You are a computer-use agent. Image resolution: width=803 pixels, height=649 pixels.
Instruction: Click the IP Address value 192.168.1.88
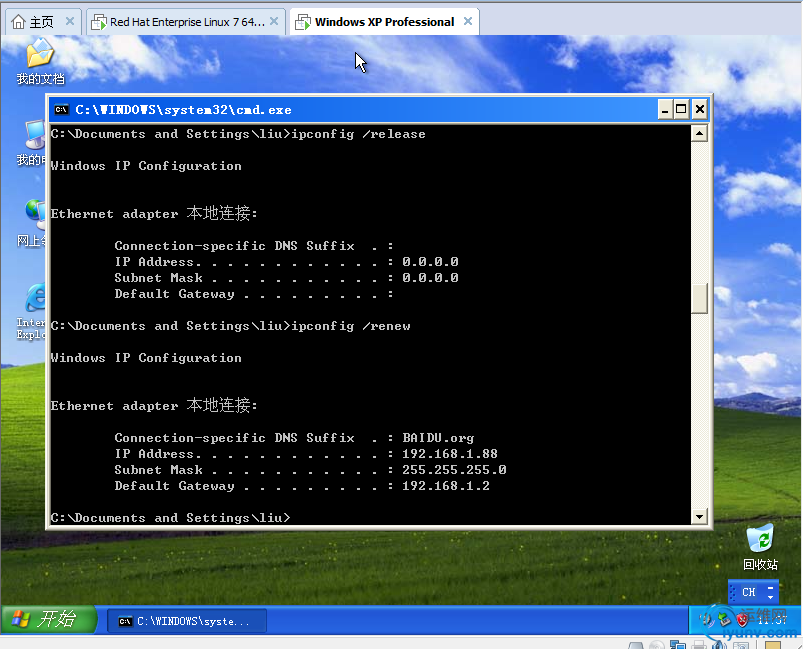tap(450, 454)
